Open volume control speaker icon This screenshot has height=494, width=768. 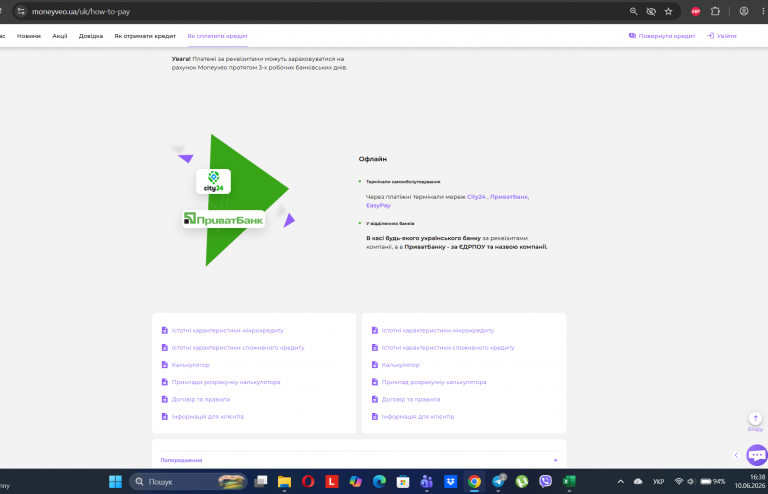[691, 482]
